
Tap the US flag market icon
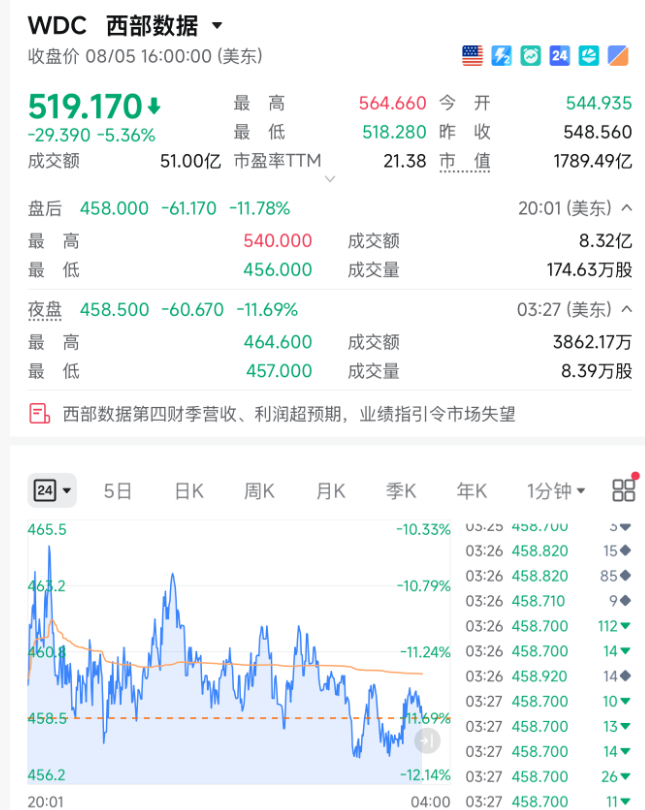point(472,56)
